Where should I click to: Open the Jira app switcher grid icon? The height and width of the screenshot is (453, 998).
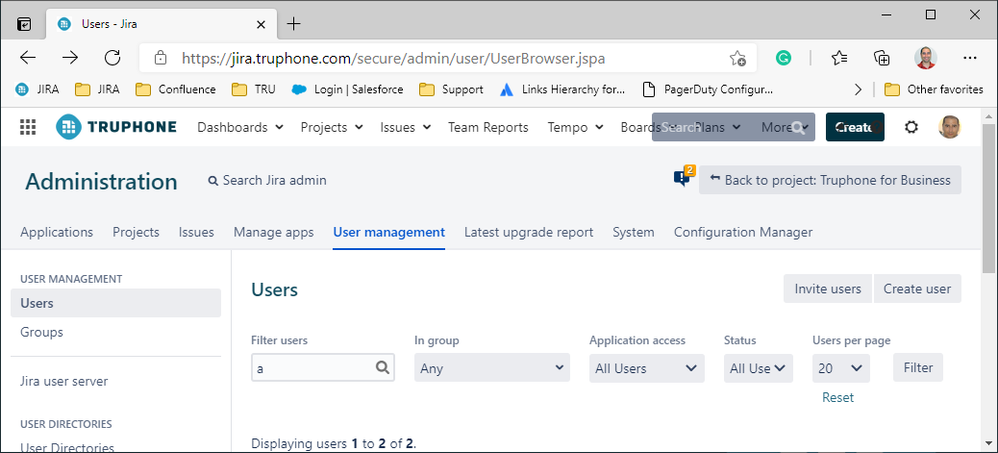[x=27, y=127]
